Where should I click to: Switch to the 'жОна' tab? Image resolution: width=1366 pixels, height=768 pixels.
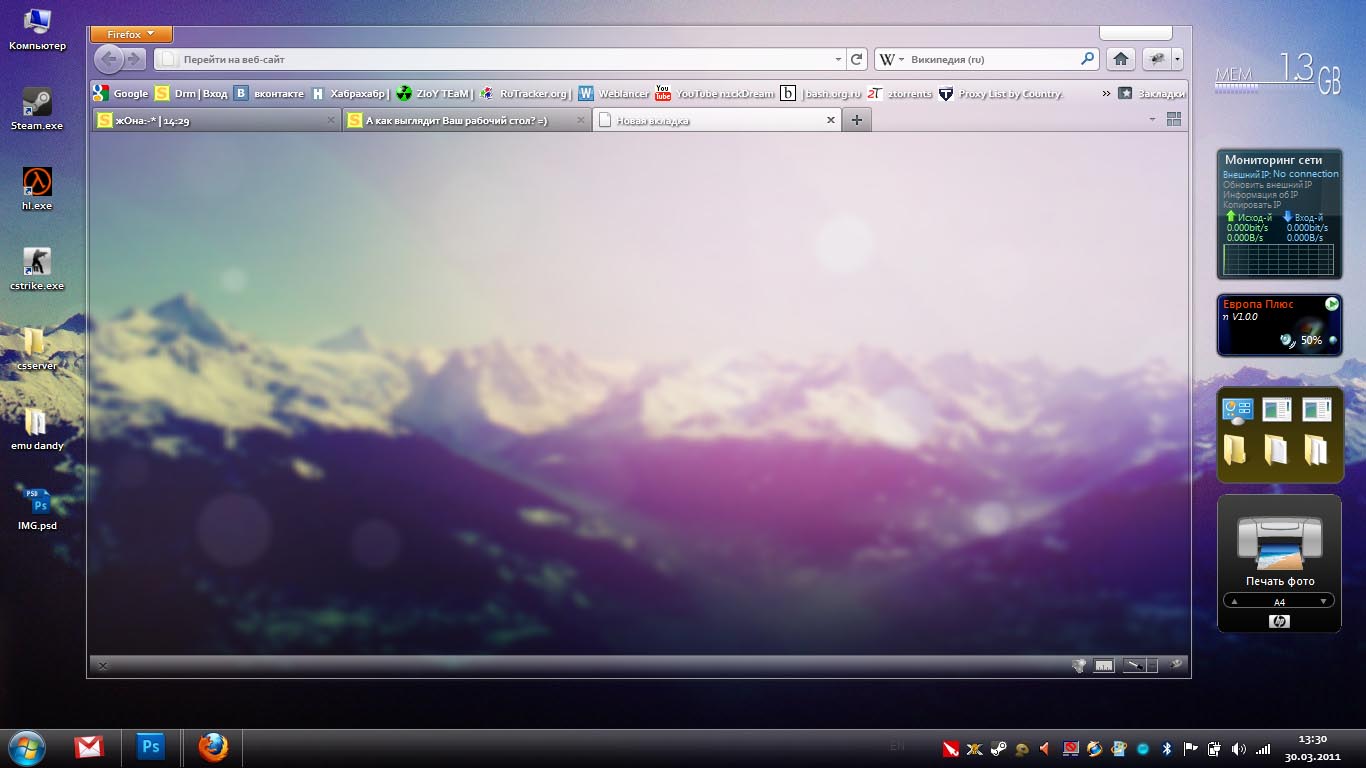[x=210, y=120]
